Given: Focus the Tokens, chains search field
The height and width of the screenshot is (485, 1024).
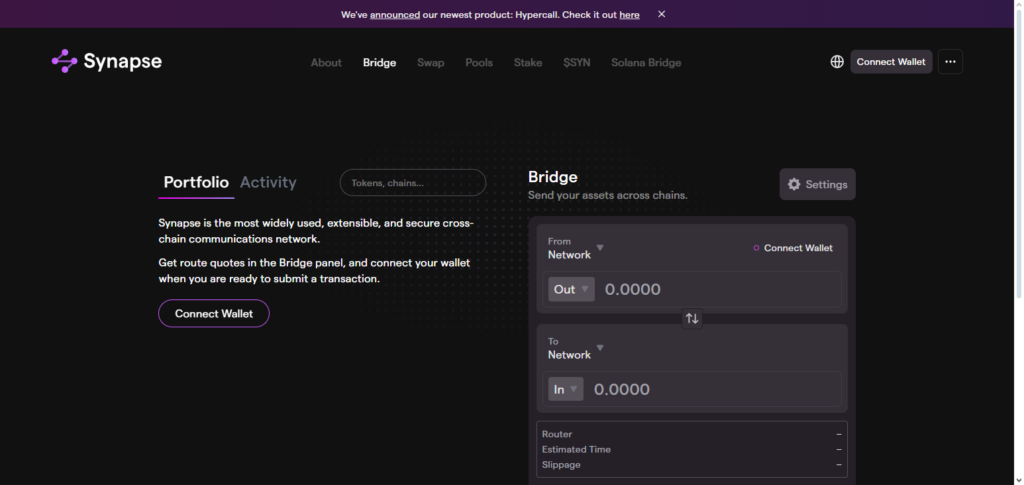Looking at the screenshot, I should pyautogui.click(x=412, y=183).
